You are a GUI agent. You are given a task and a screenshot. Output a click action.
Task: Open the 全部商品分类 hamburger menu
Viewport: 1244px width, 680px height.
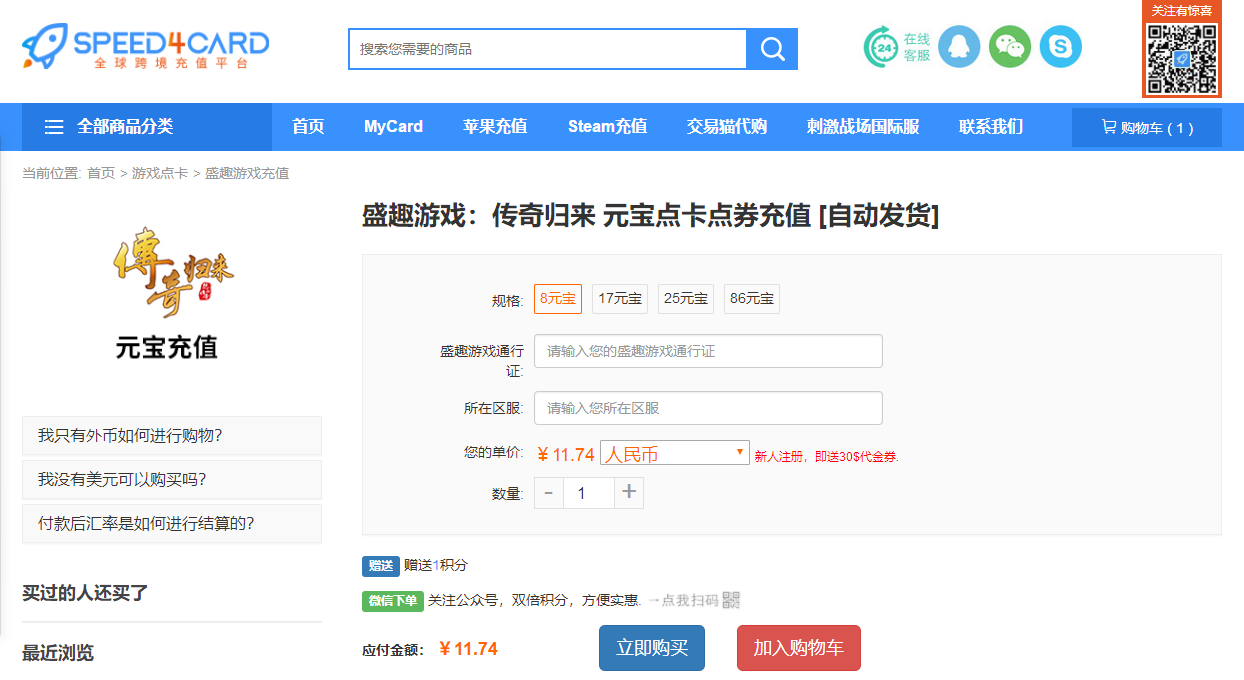[147, 127]
